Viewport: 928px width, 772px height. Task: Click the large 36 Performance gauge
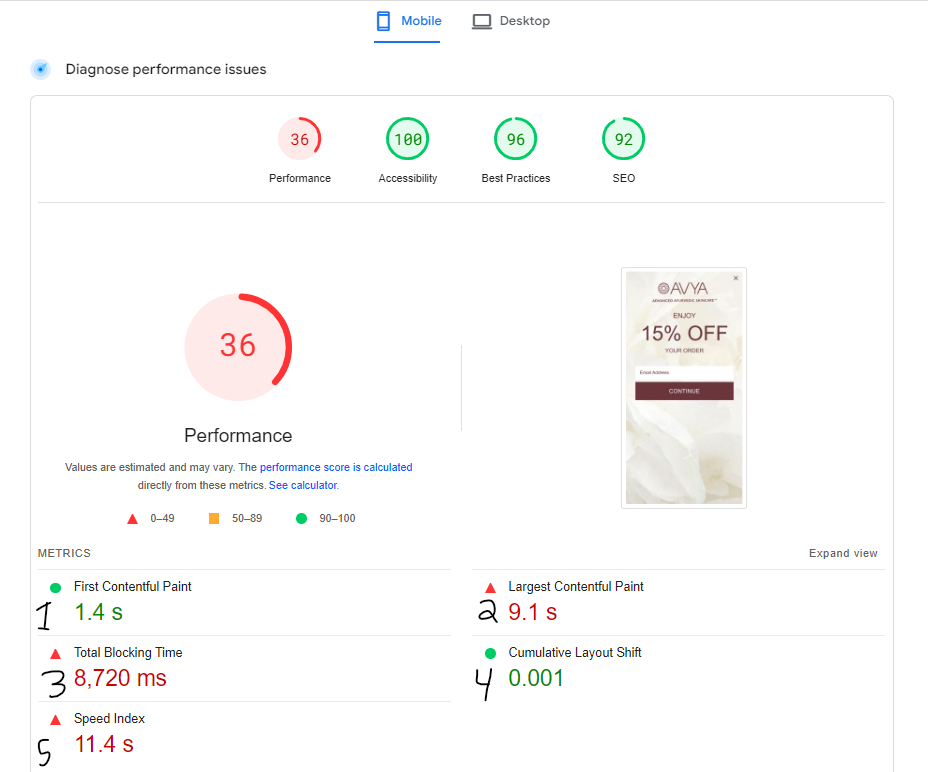click(239, 347)
